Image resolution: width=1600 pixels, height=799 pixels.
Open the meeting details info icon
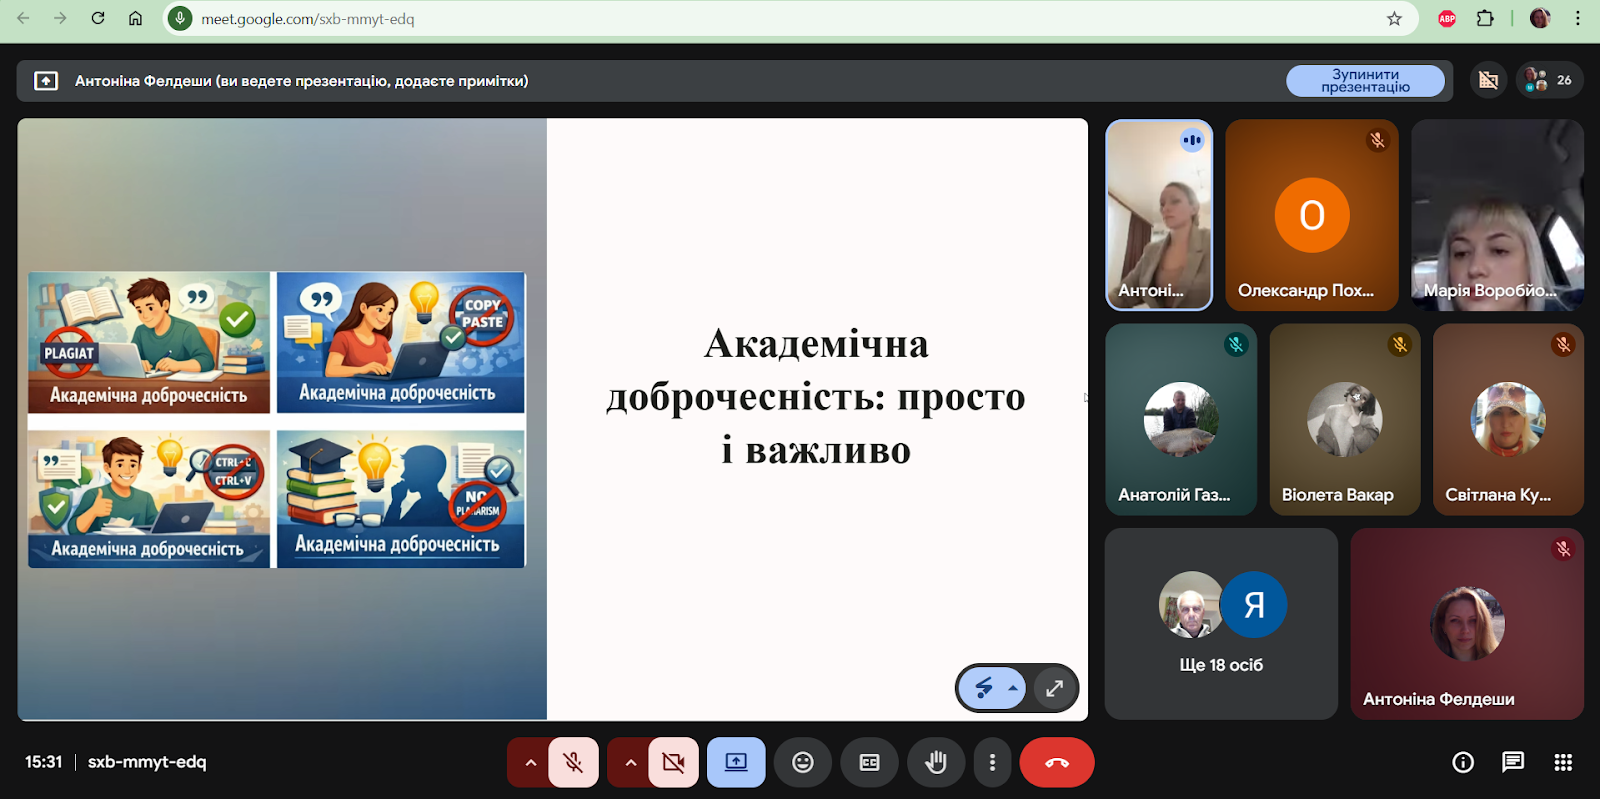coord(1462,762)
